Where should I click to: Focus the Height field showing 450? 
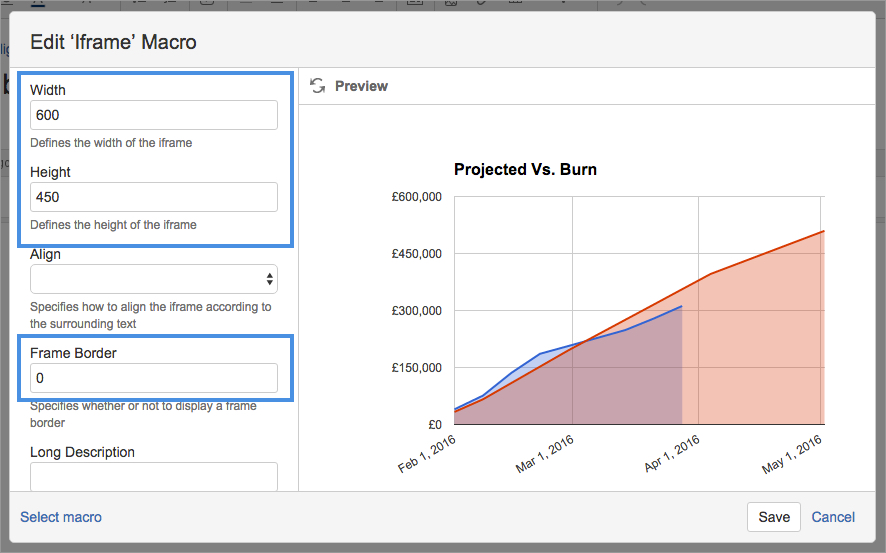click(x=154, y=197)
